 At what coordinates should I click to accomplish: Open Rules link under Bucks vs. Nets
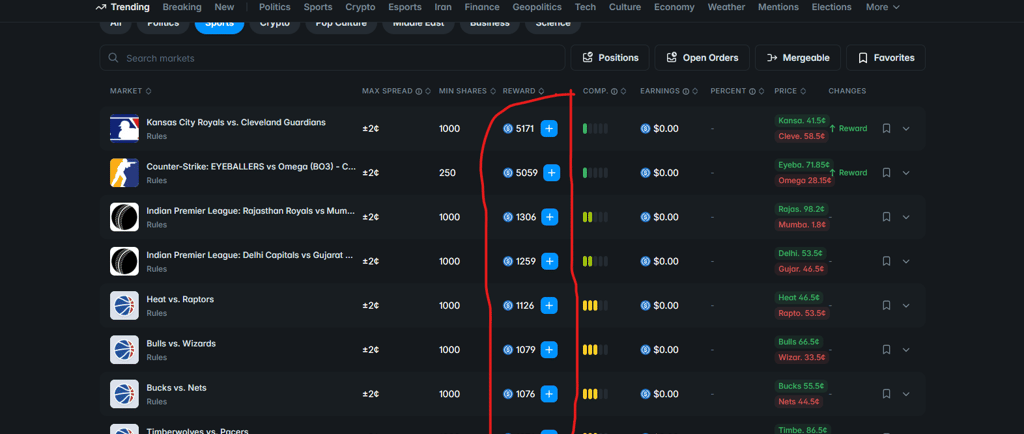pos(156,402)
